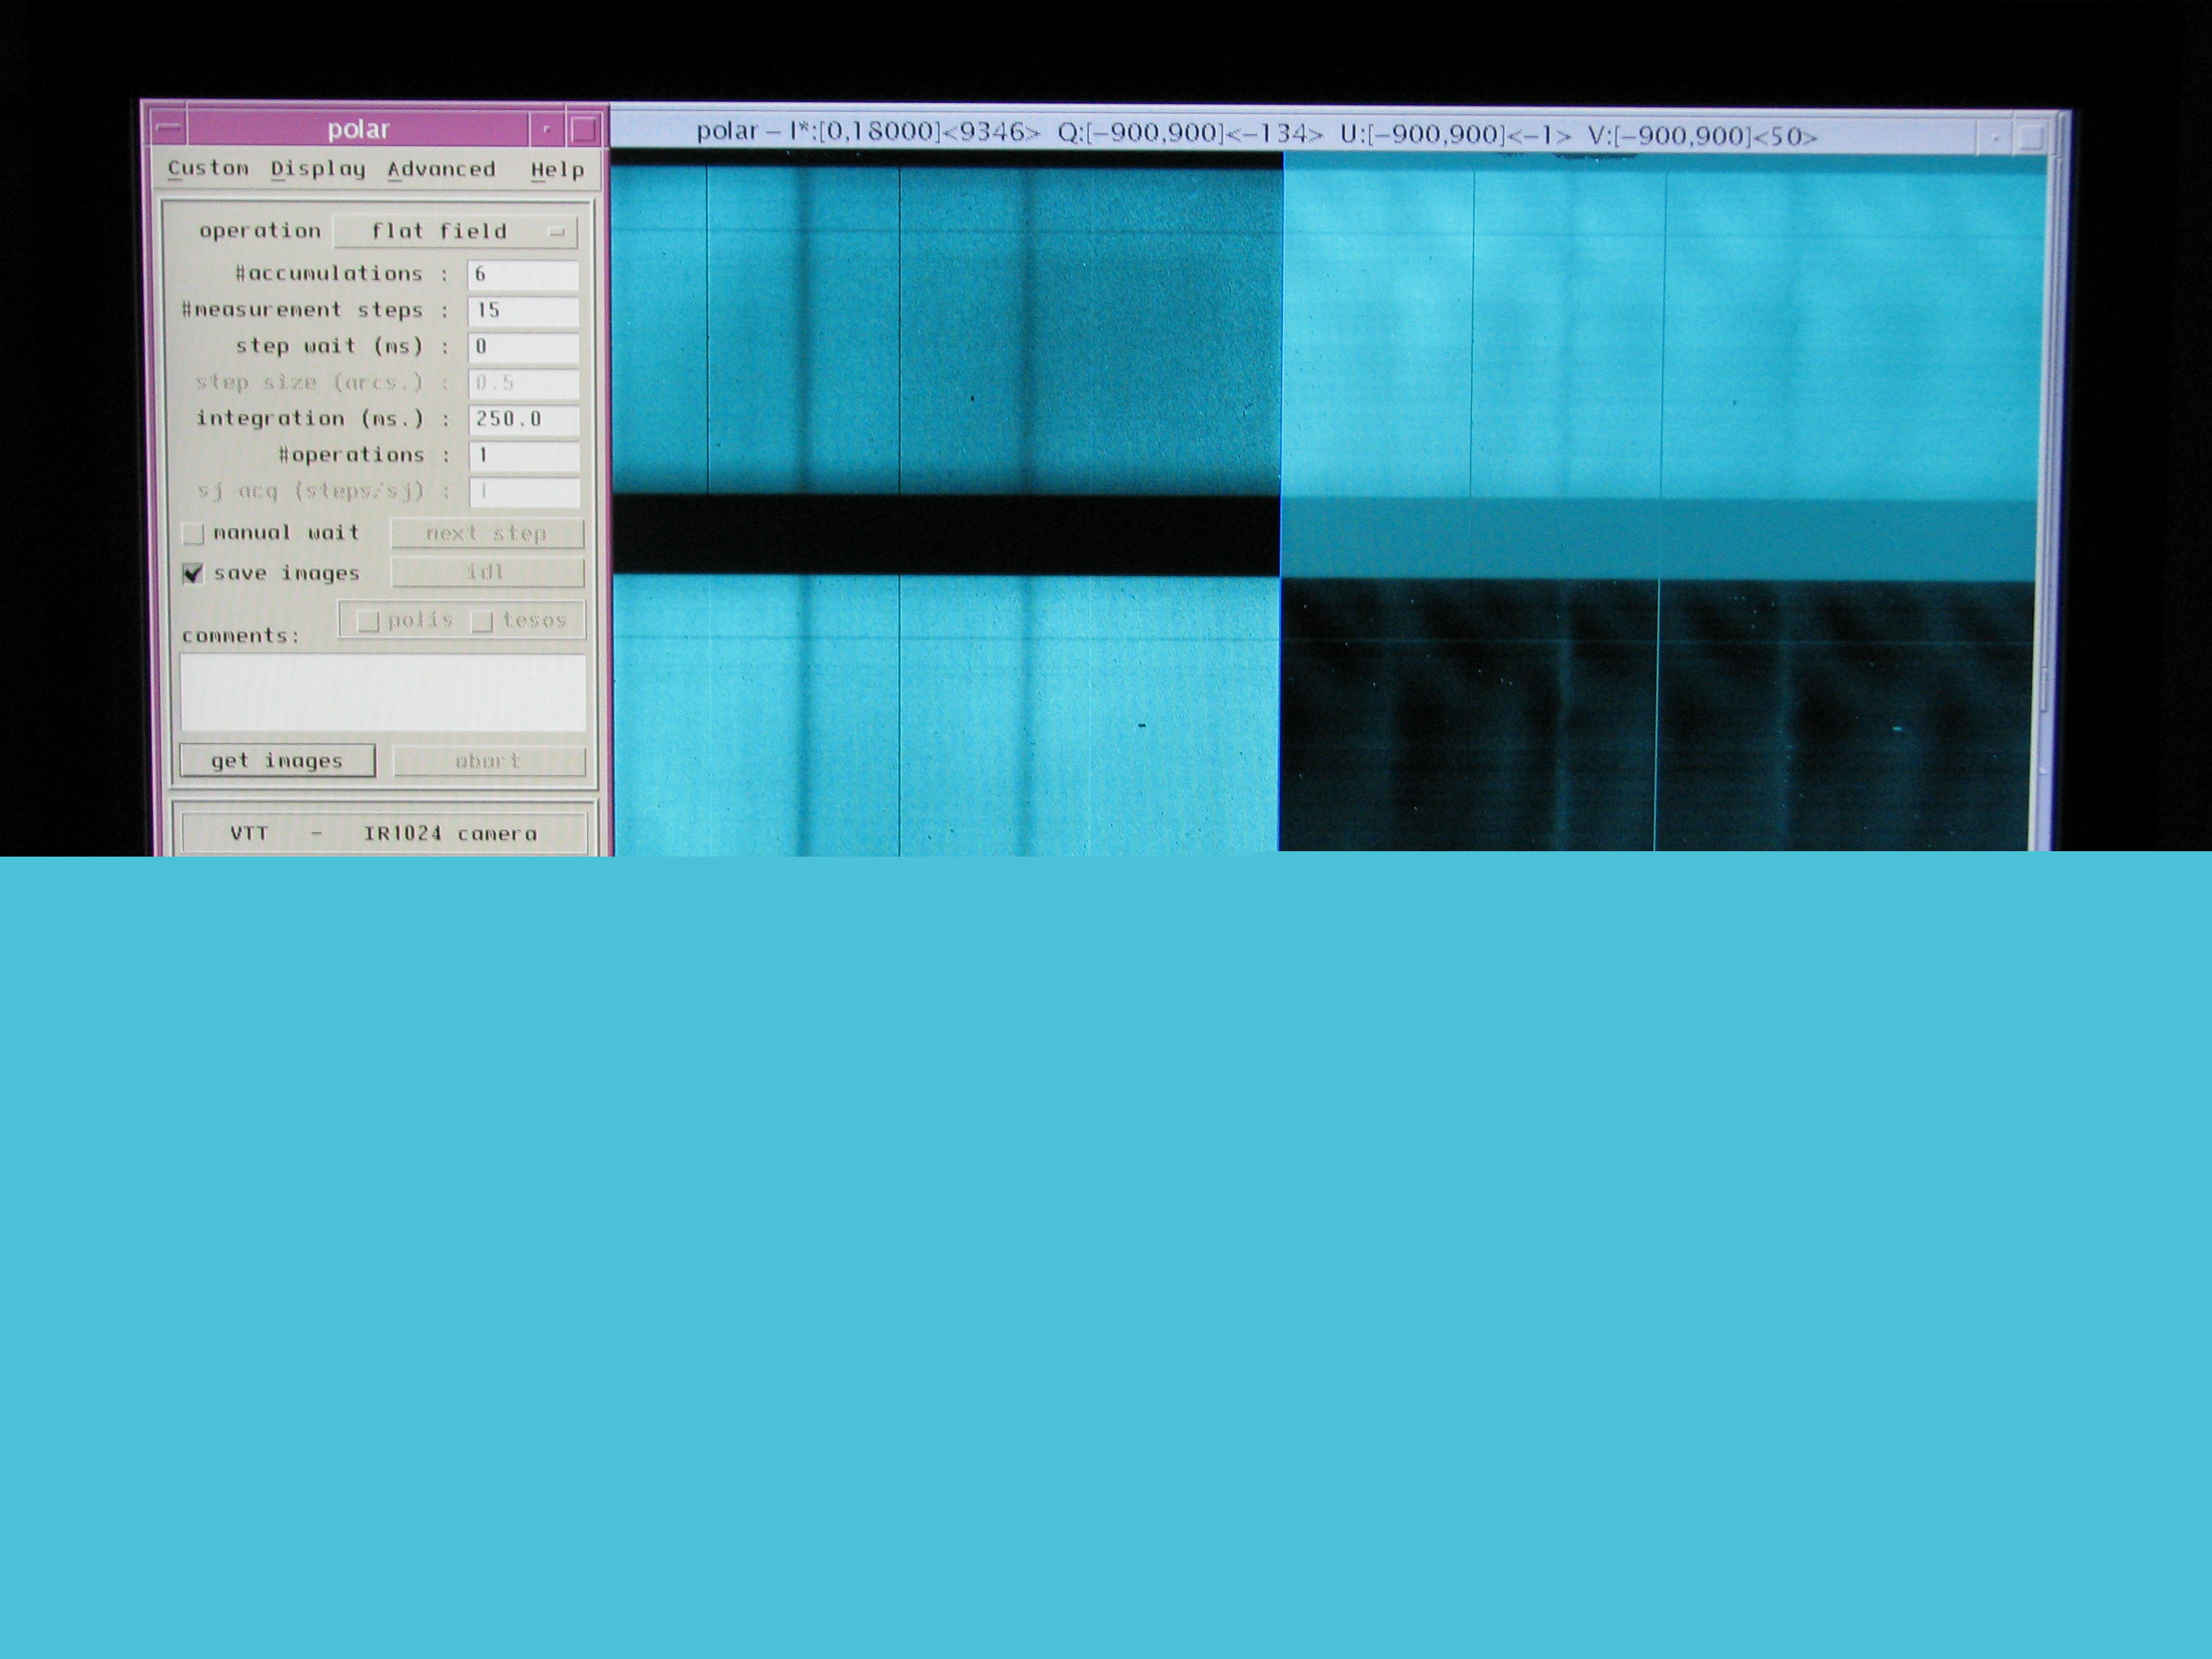Maximize the polar image display window

(x=2030, y=138)
